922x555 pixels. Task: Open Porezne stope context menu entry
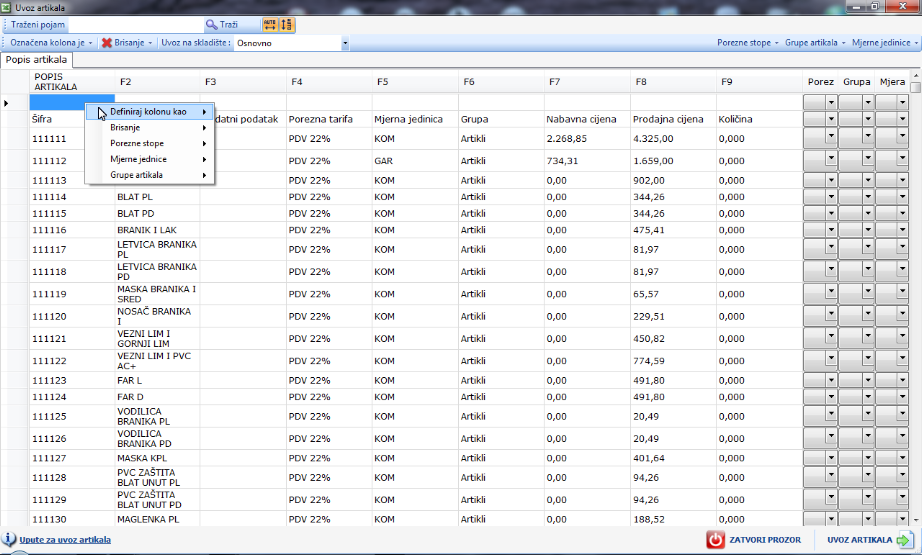[150, 143]
